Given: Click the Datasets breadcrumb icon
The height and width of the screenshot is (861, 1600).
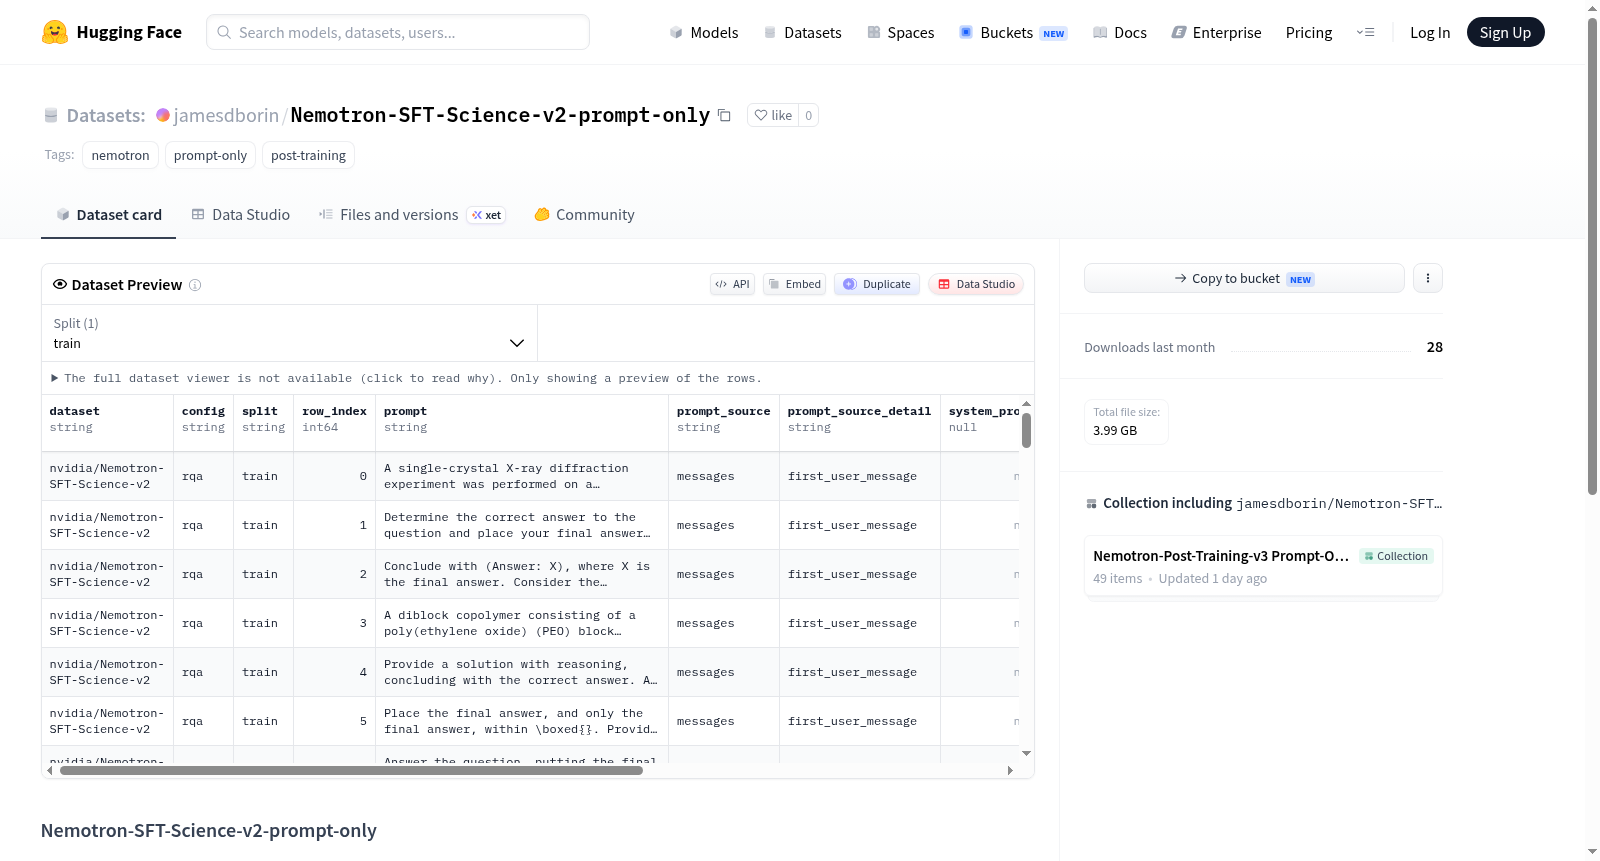Looking at the screenshot, I should click(51, 115).
